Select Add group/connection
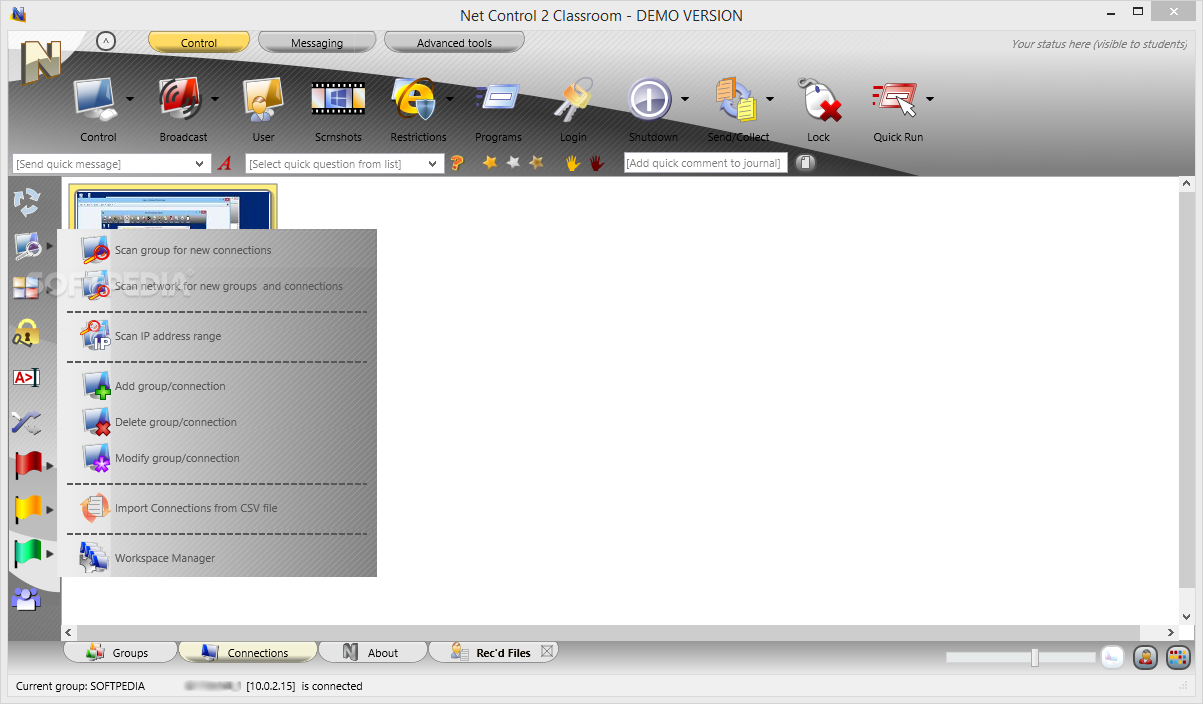 tap(216, 386)
